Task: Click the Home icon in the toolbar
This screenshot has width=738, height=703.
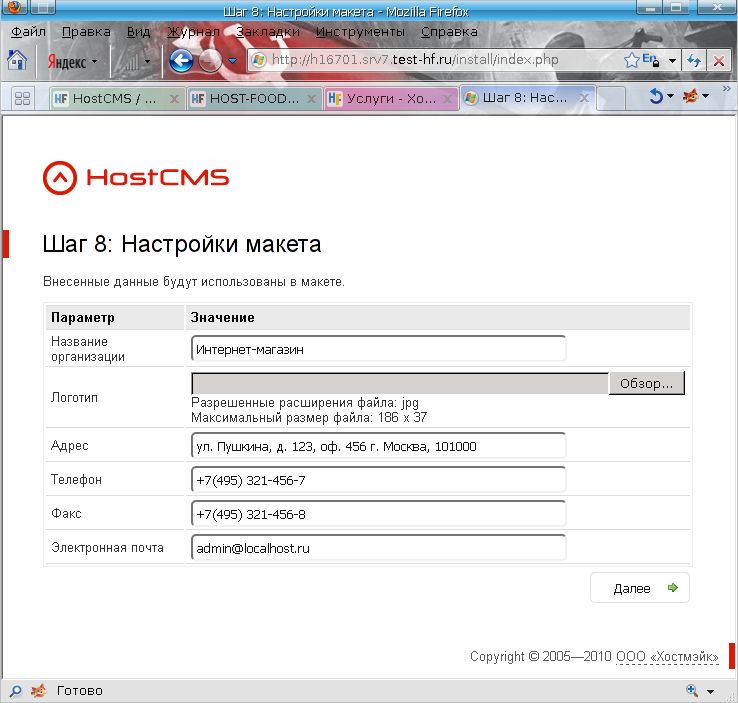Action: (17, 60)
